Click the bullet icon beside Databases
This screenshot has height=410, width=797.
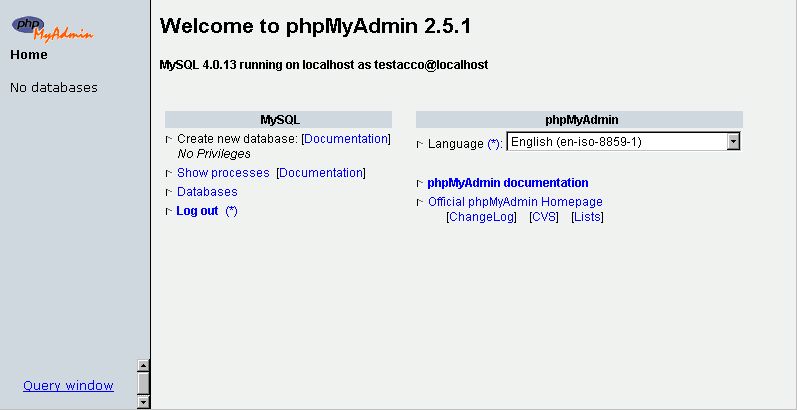169,192
